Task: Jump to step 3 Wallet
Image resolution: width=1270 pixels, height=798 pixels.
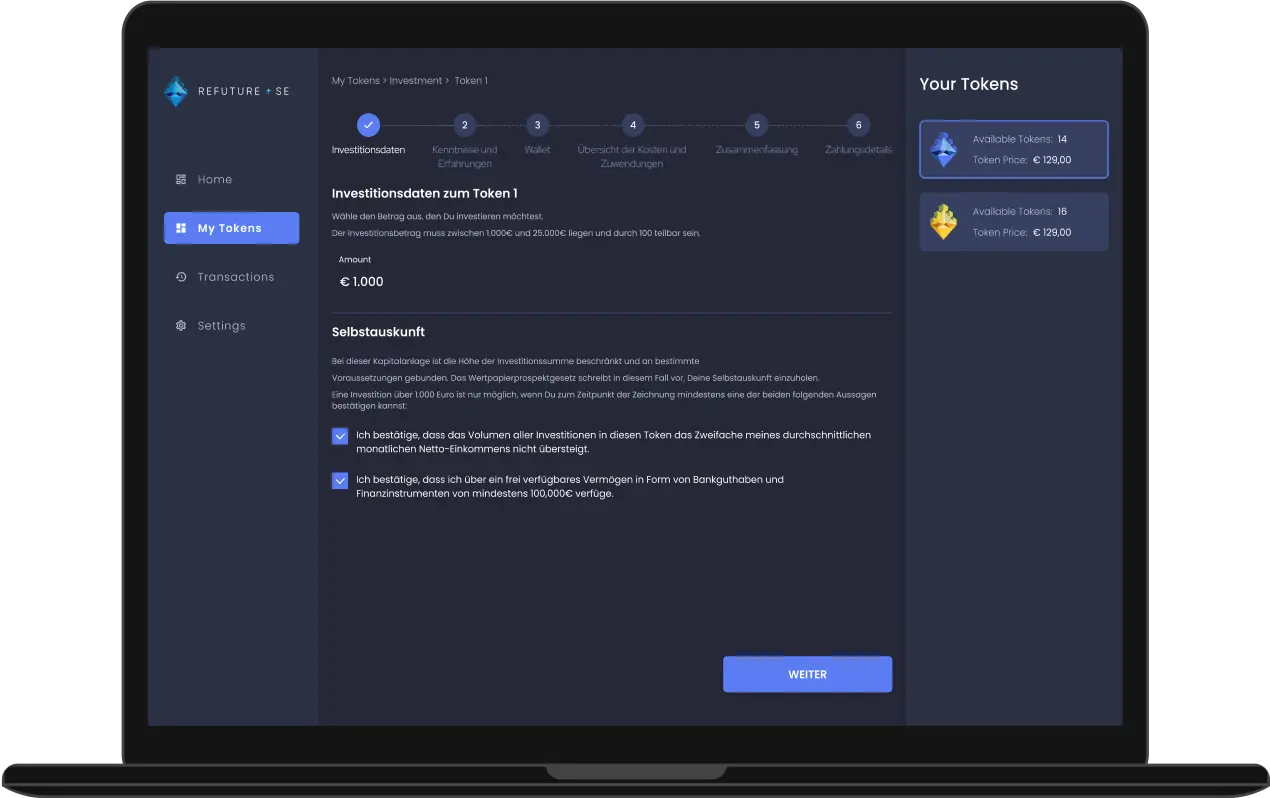Action: click(x=537, y=125)
